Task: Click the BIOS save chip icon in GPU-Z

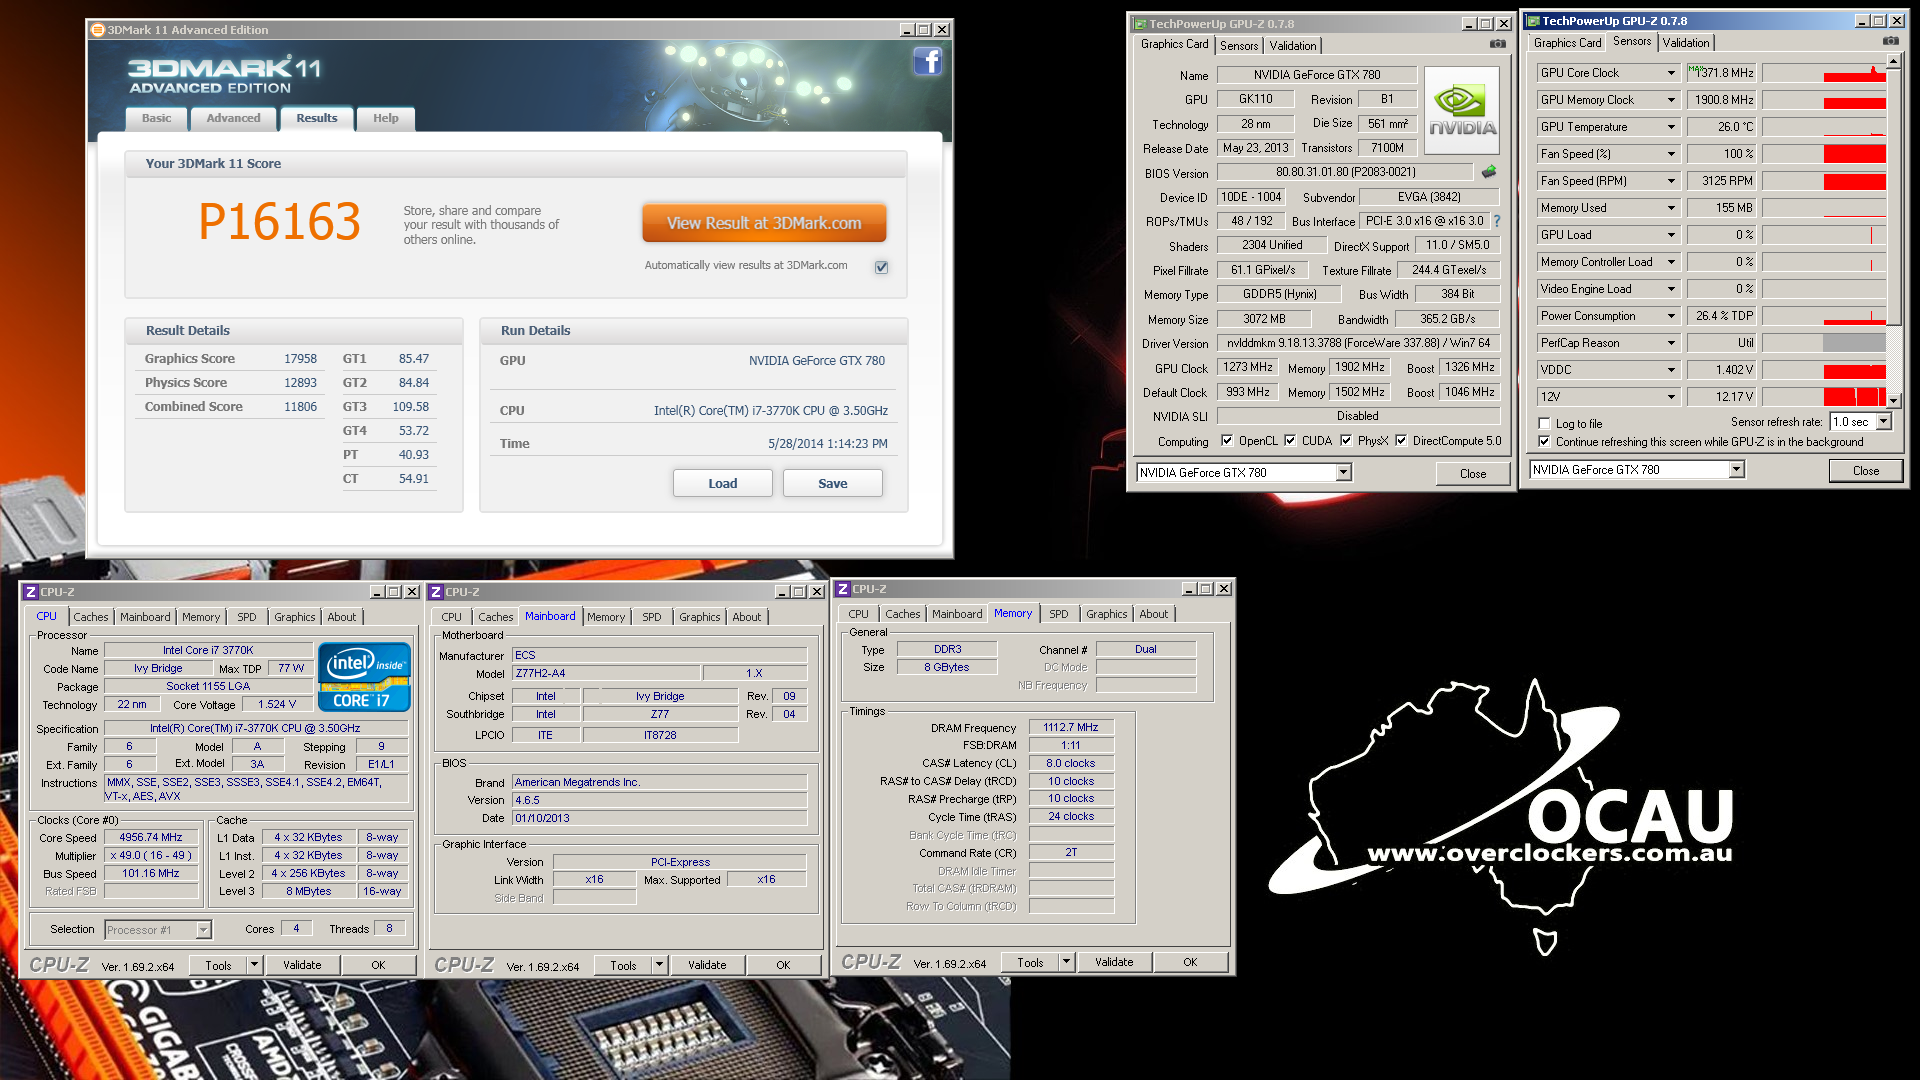Action: [x=1489, y=172]
